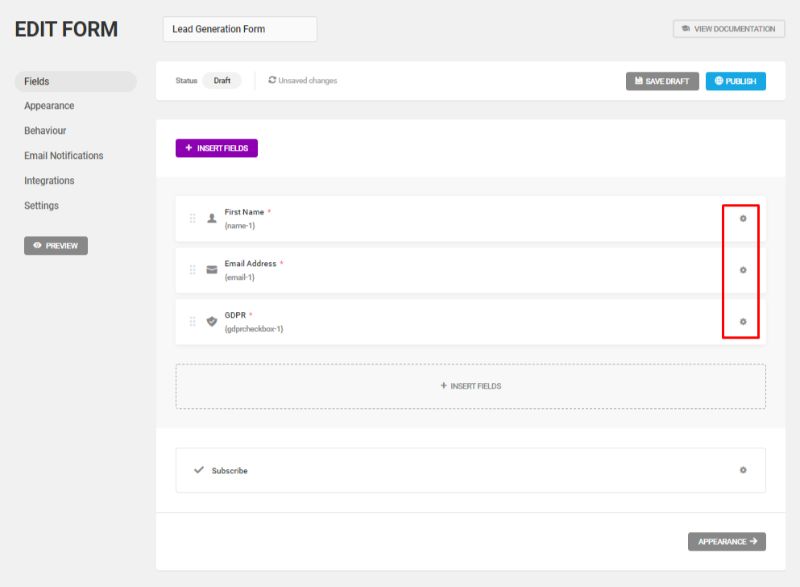Open settings gear for GDPR field
Image resolution: width=800 pixels, height=587 pixels.
[743, 321]
